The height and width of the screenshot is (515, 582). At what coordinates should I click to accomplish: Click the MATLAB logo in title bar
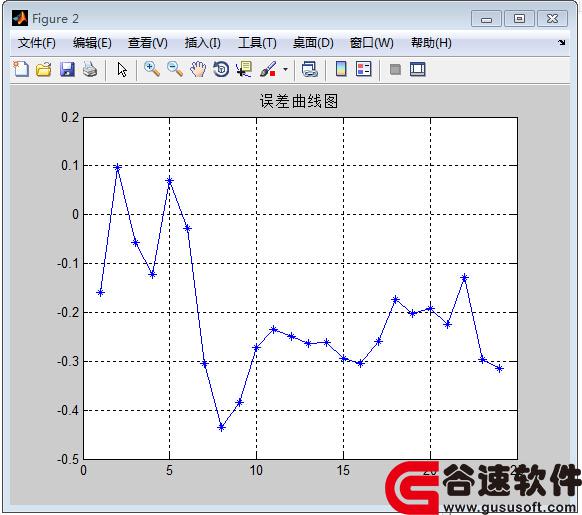(20, 18)
